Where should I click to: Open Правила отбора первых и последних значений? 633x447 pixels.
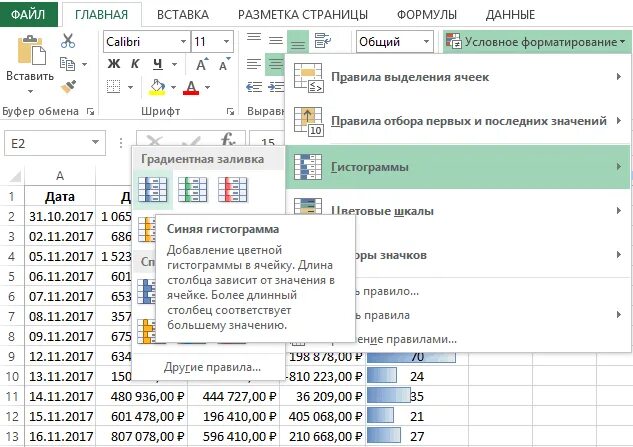[458, 120]
